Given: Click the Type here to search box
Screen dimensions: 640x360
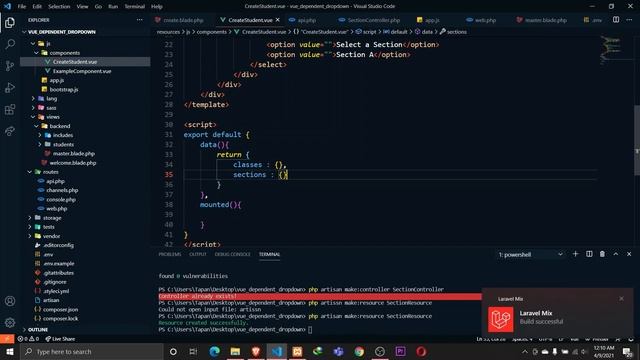Looking at the screenshot, I should click(92, 351).
